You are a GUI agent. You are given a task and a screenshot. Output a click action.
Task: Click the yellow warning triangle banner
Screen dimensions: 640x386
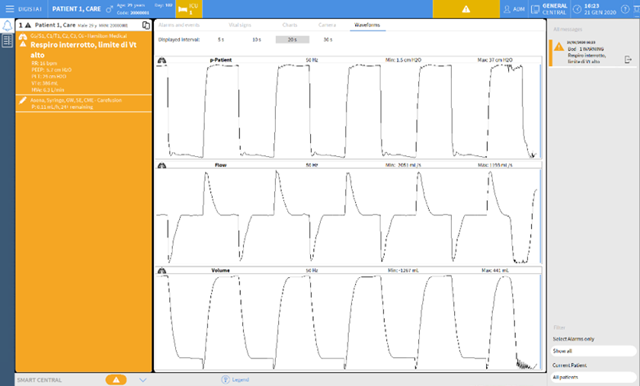(466, 9)
